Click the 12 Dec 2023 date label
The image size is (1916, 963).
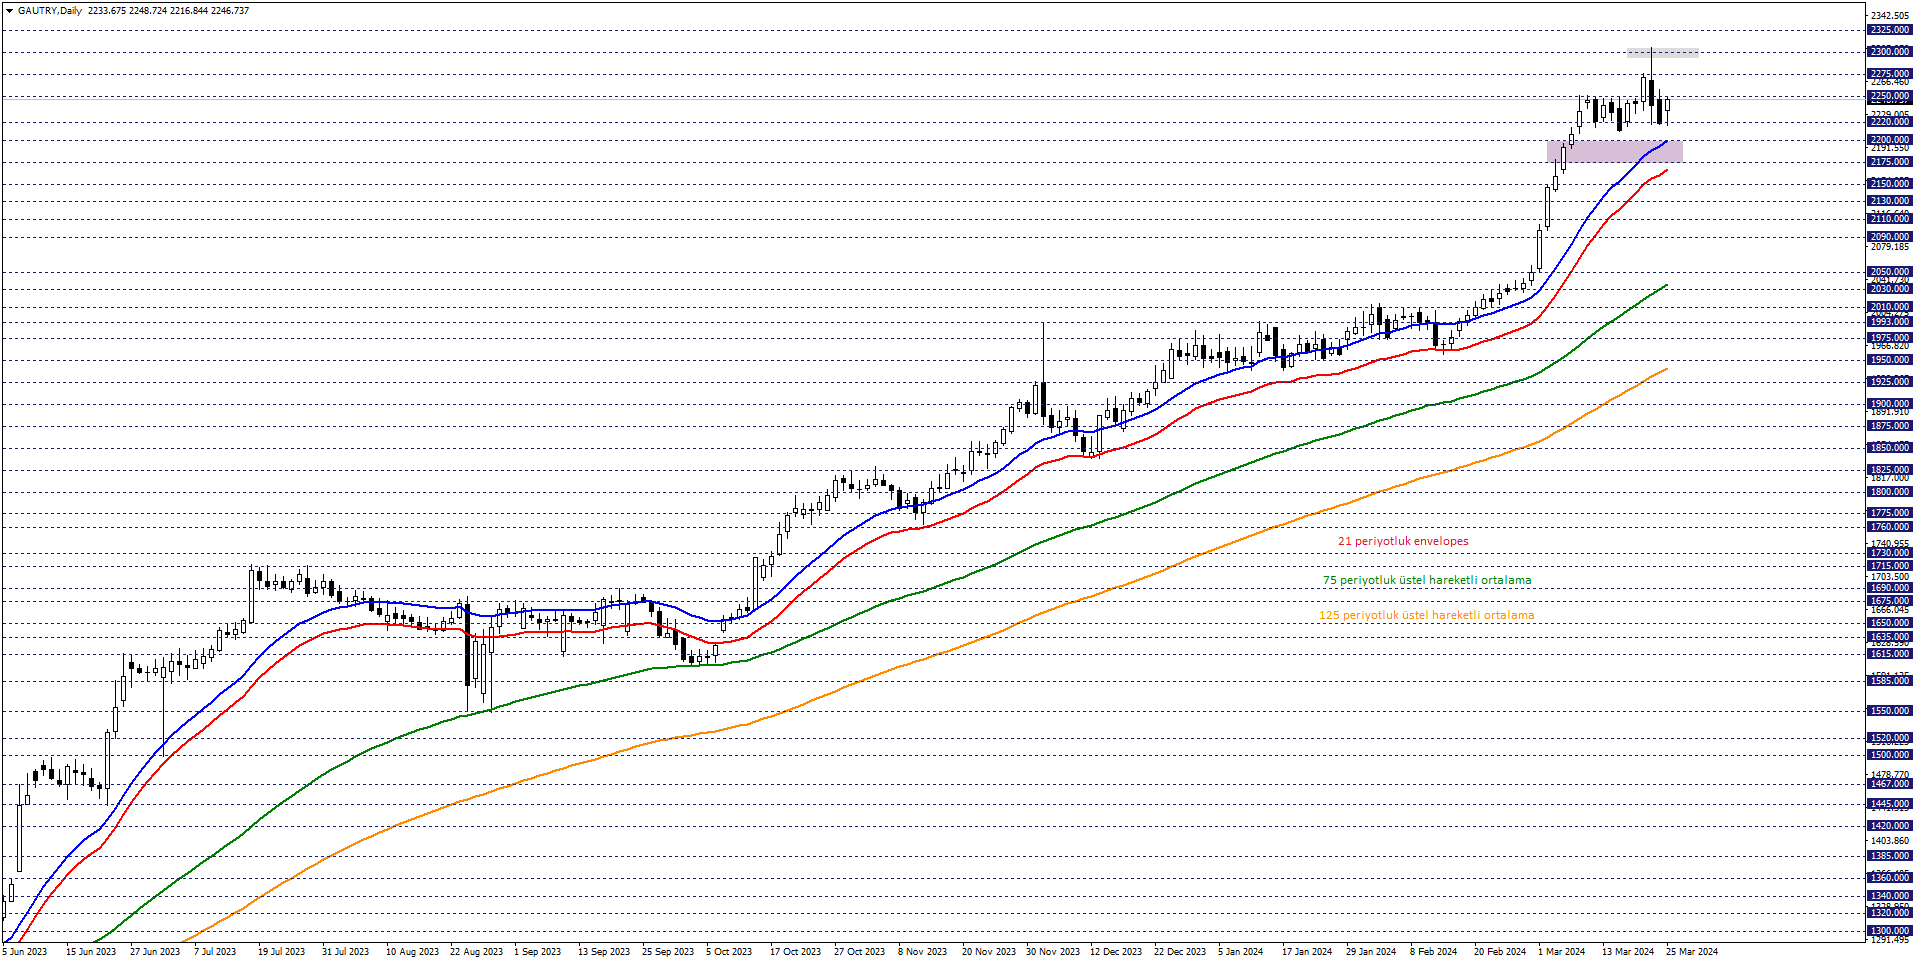point(1116,952)
